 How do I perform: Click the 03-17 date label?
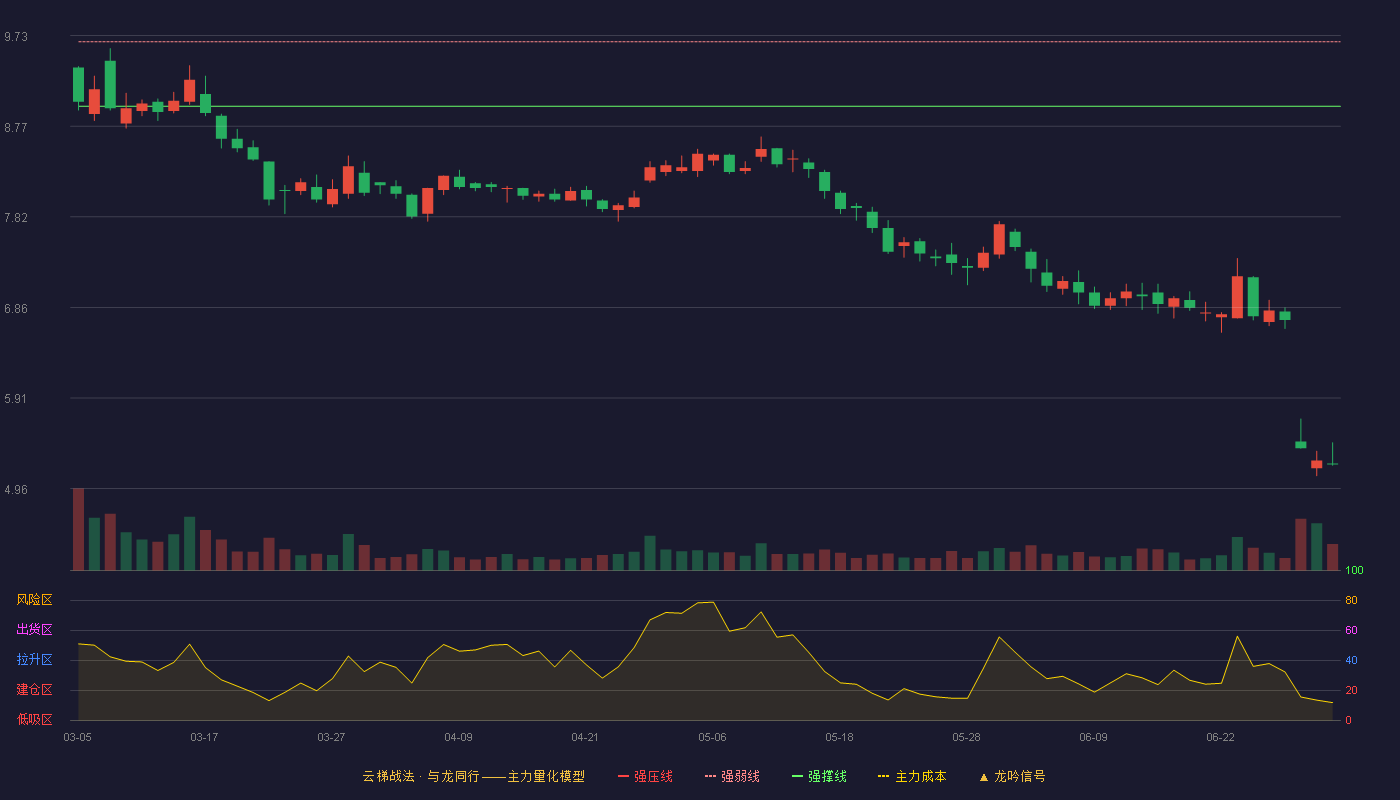pyautogui.click(x=204, y=737)
